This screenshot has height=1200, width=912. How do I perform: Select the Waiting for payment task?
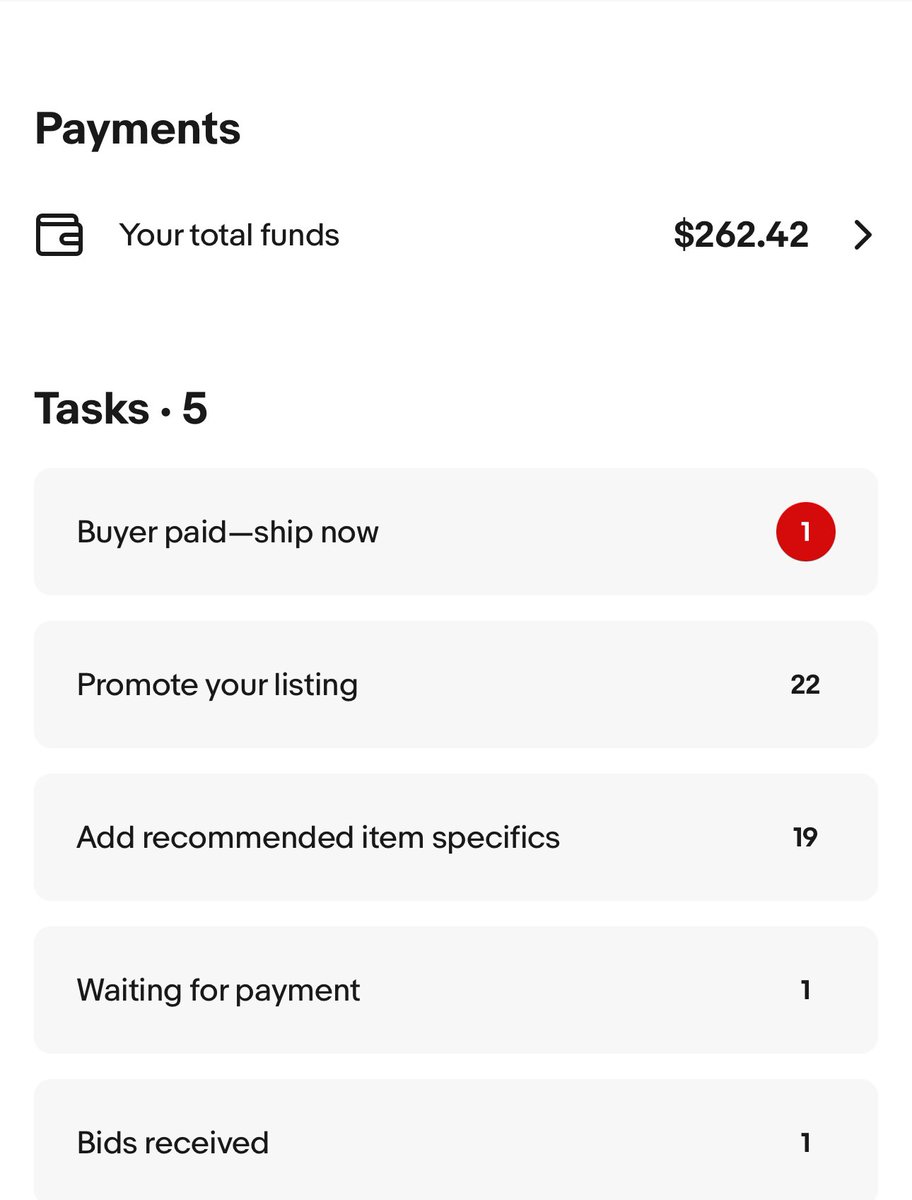[x=456, y=990]
